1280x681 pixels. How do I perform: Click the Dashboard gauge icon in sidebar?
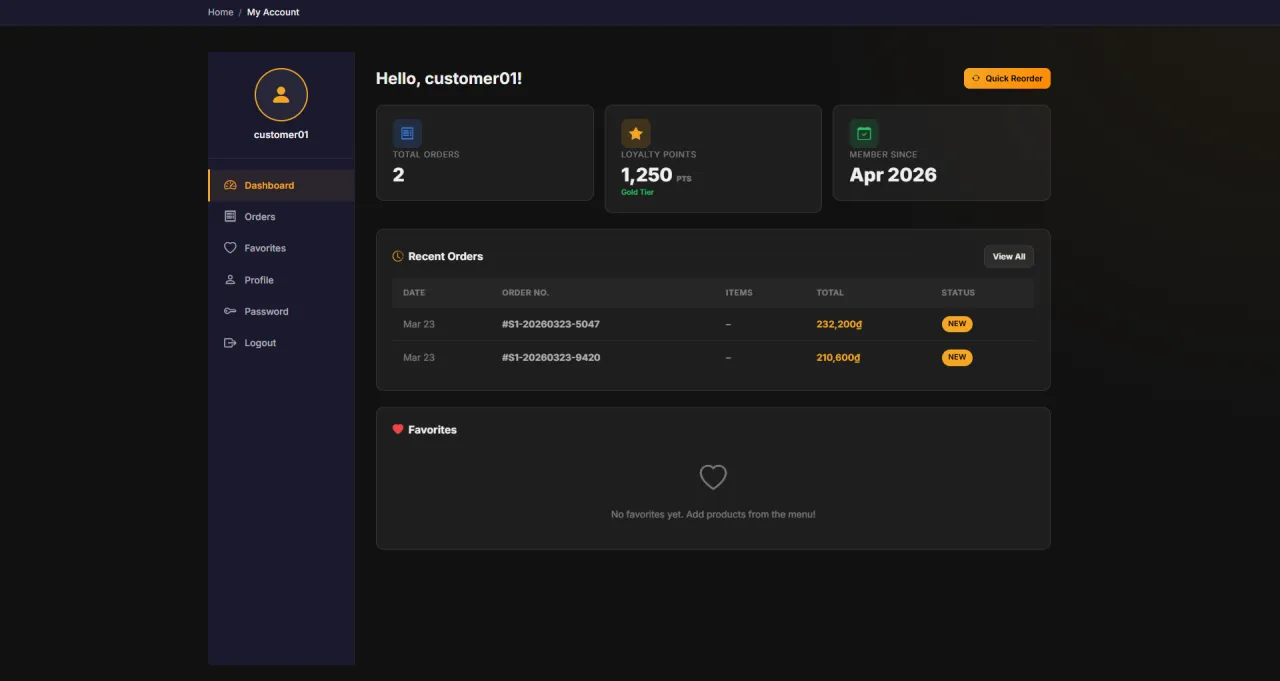[230, 185]
